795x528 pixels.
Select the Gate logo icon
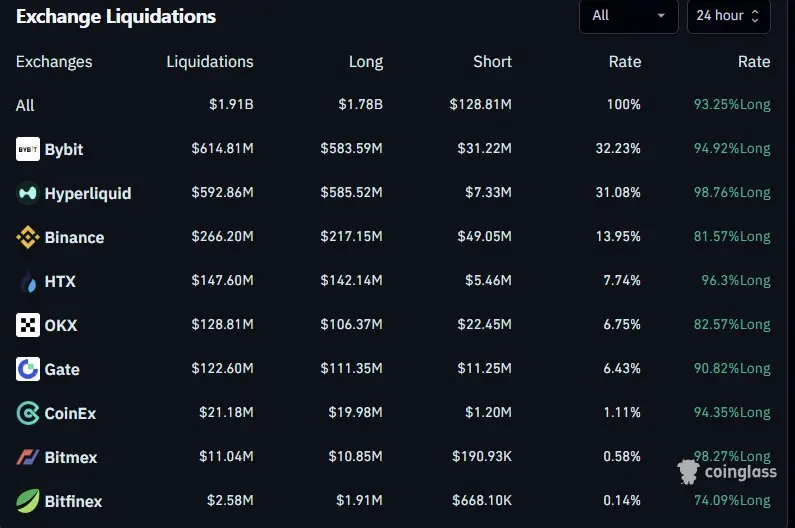click(x=28, y=369)
